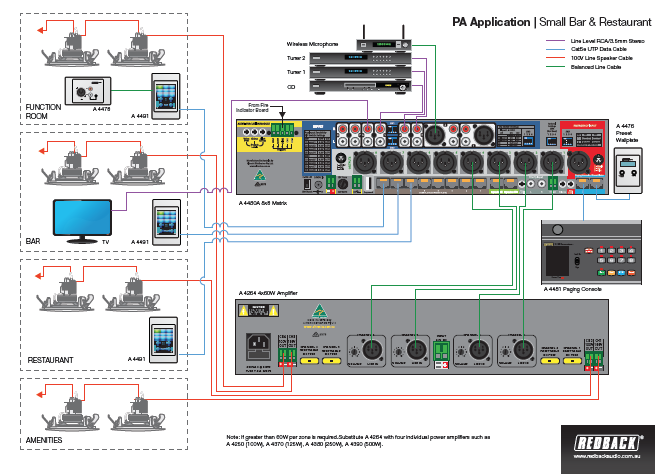The height and width of the screenshot is (474, 672).
Task: Click the first ceiling speaker in Restaurant
Action: [66, 294]
